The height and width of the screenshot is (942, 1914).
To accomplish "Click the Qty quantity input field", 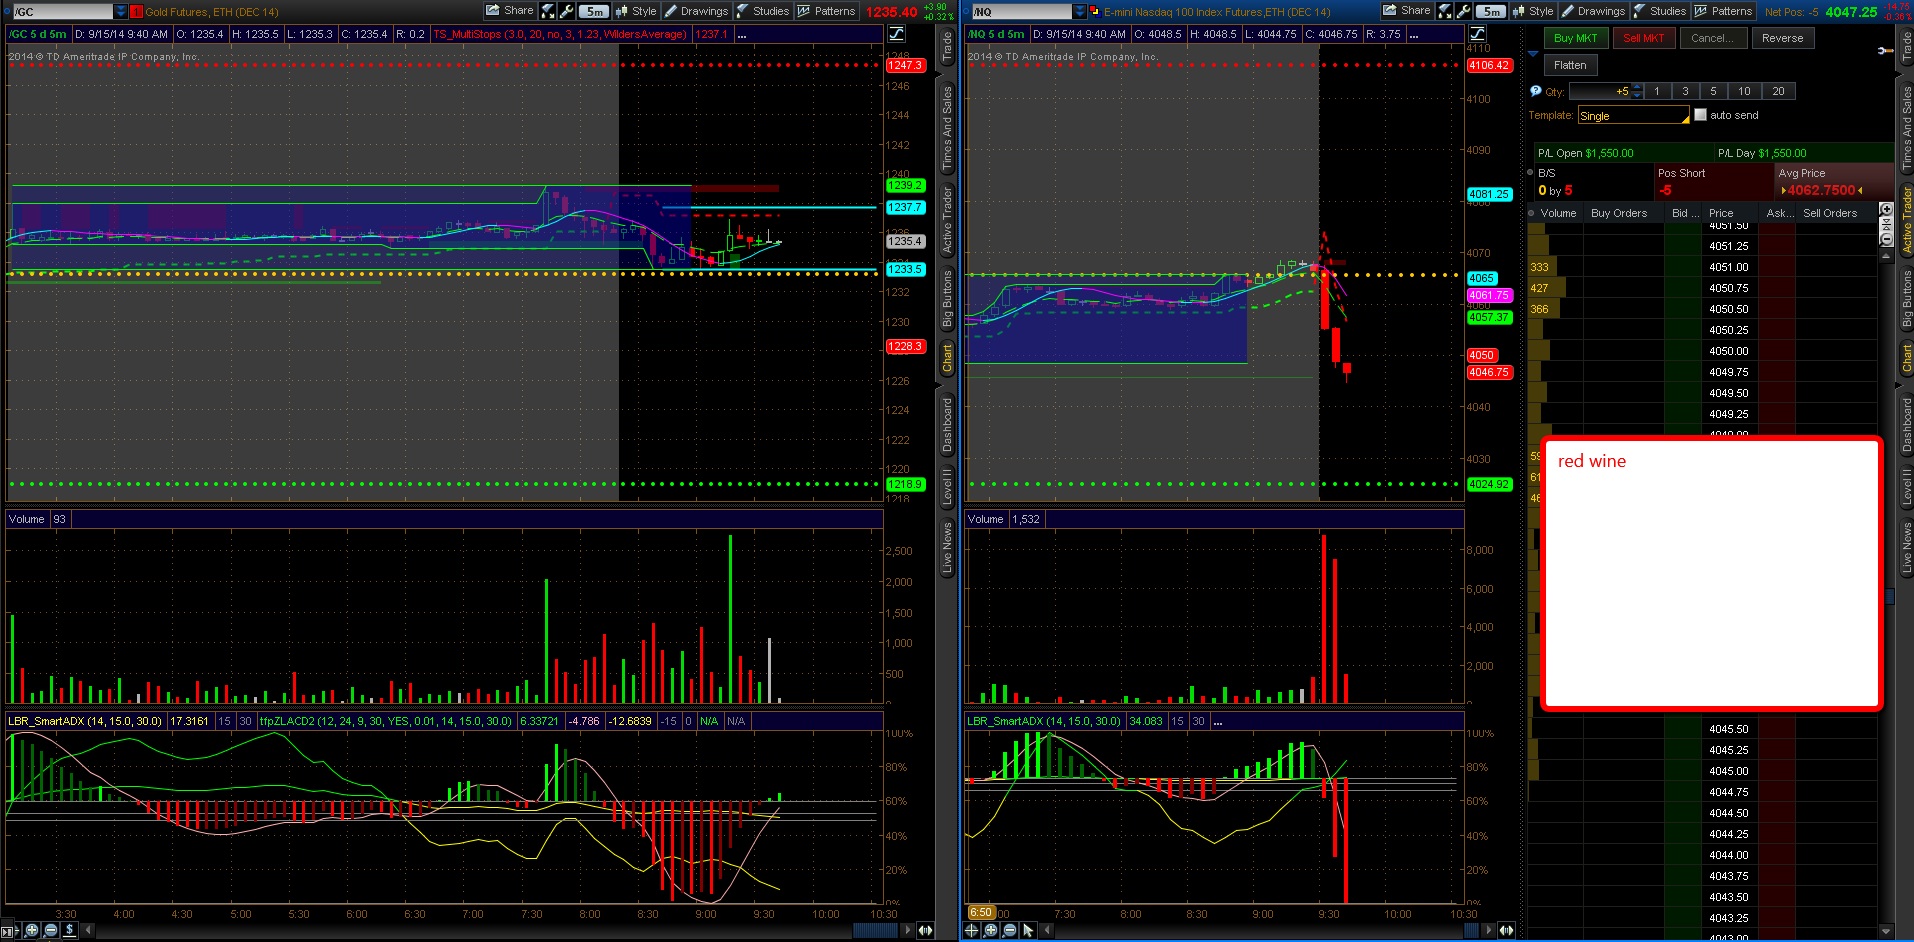I will [x=1599, y=91].
